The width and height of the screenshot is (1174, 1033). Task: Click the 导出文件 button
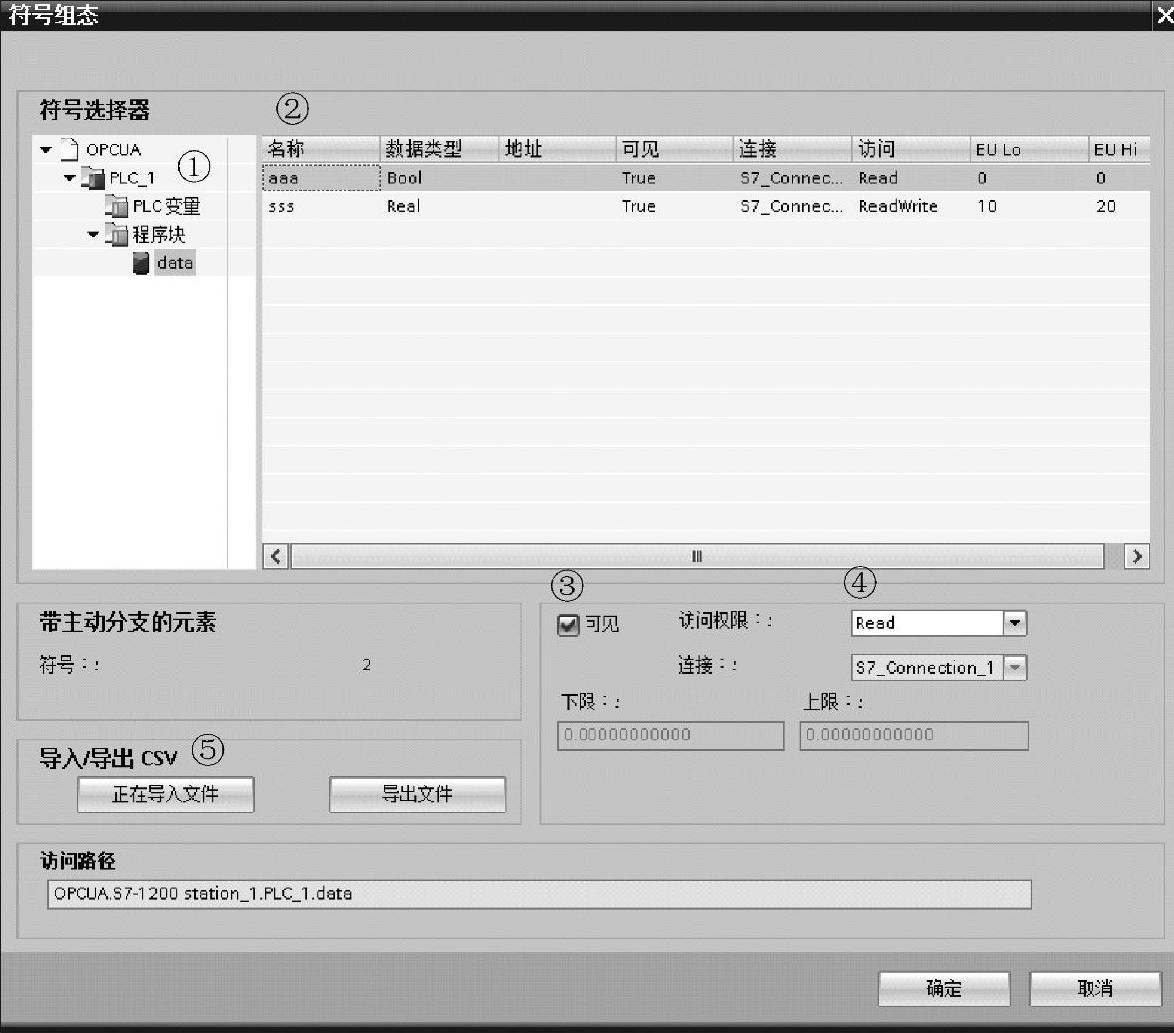417,794
